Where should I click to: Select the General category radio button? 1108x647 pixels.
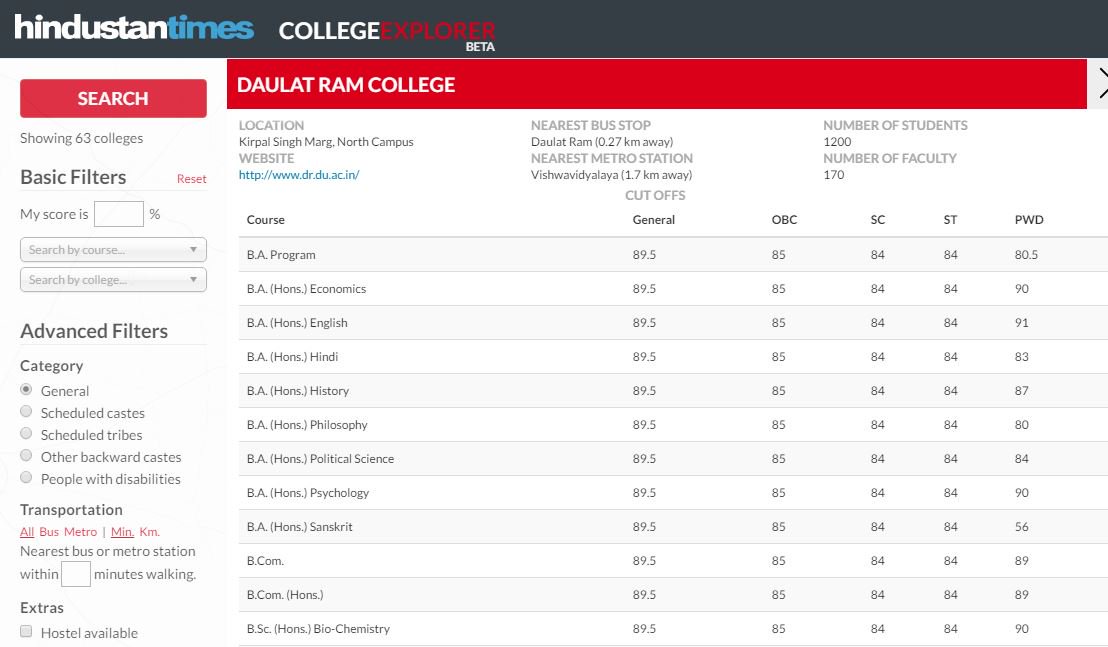[26, 389]
